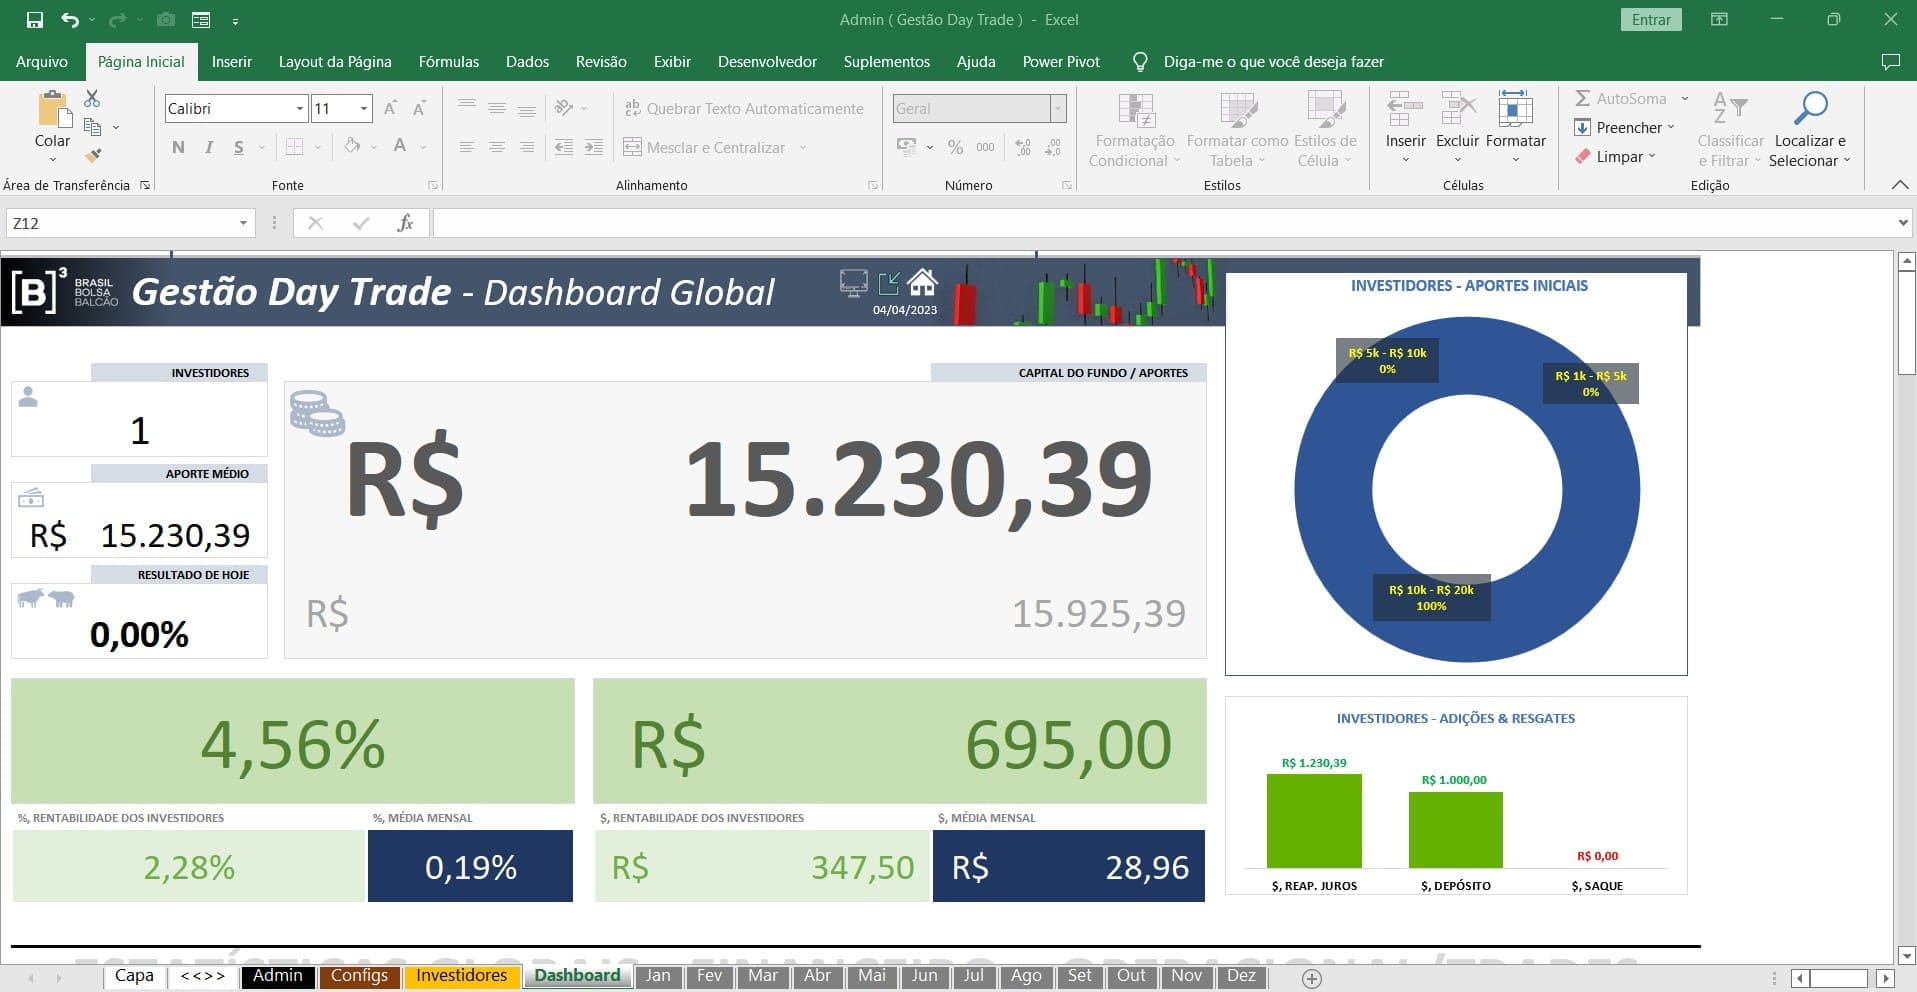1917x992 pixels.
Task: Click the Cut scissors icon
Action: pos(92,98)
